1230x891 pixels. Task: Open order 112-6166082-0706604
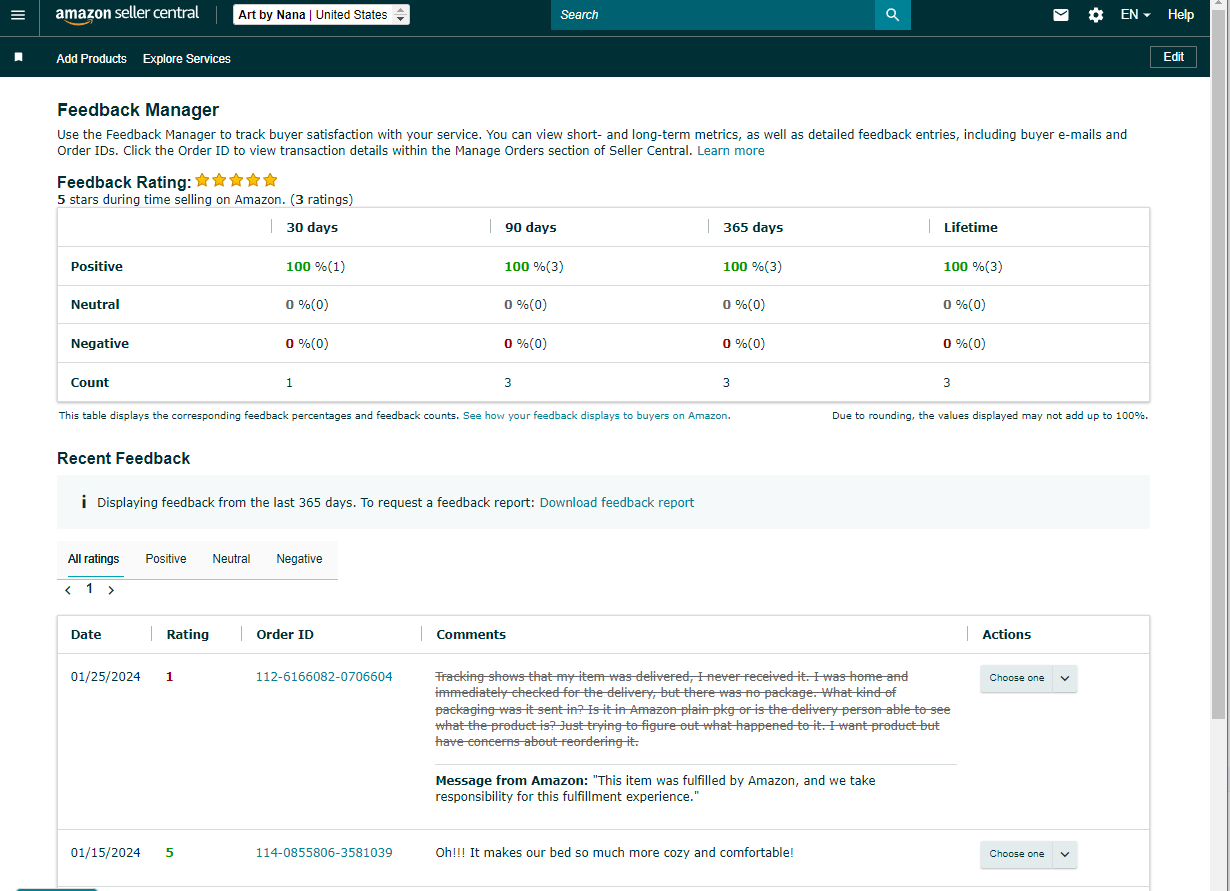click(324, 677)
